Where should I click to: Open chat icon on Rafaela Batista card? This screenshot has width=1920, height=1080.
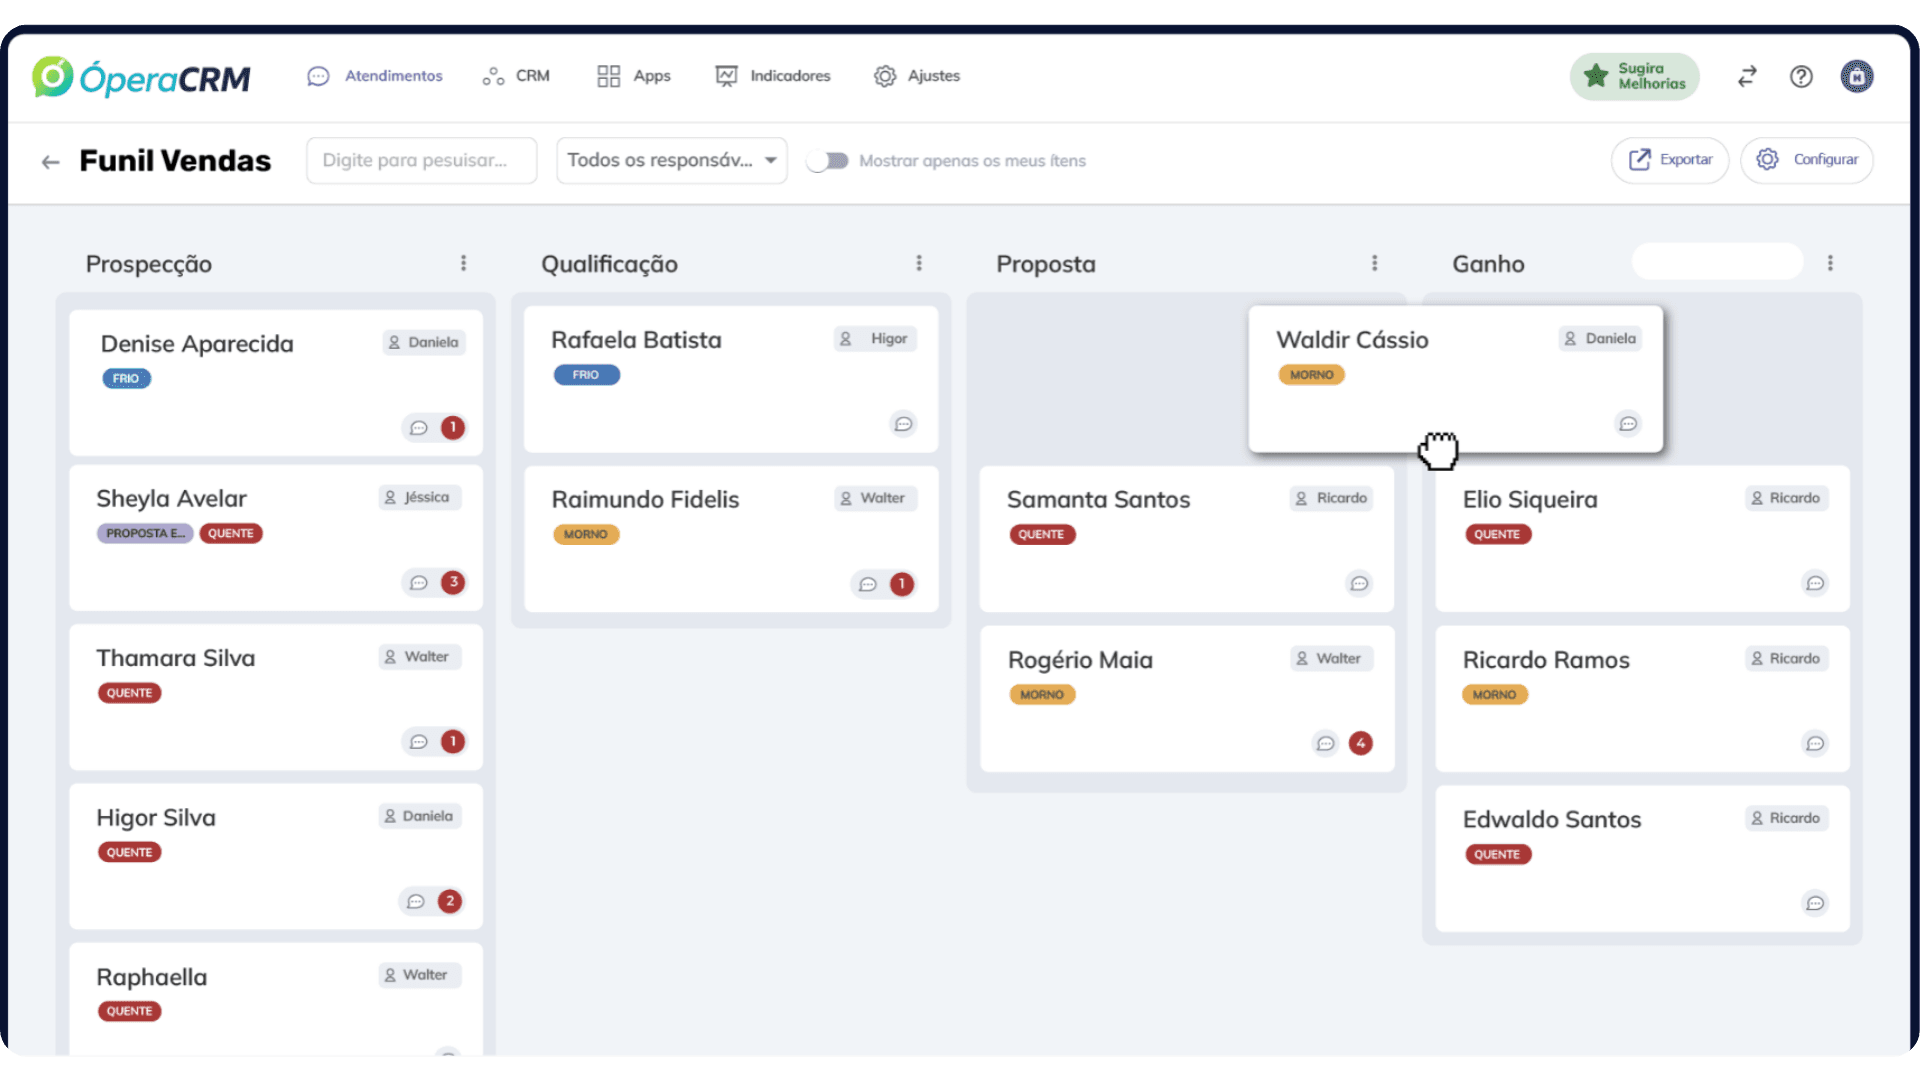tap(903, 425)
